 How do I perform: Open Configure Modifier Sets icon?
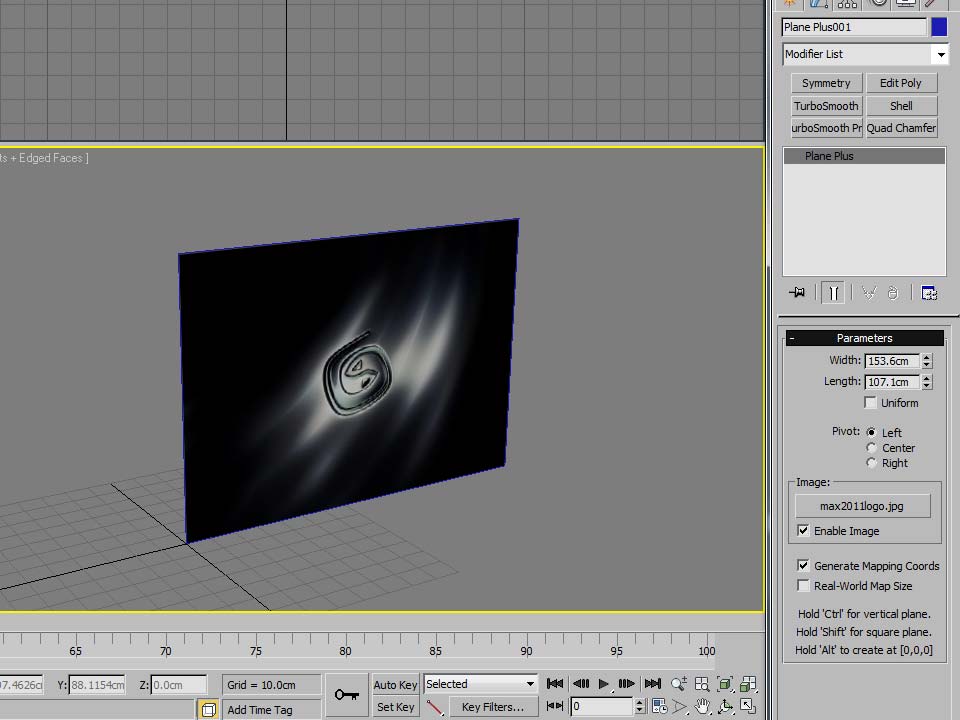point(929,293)
